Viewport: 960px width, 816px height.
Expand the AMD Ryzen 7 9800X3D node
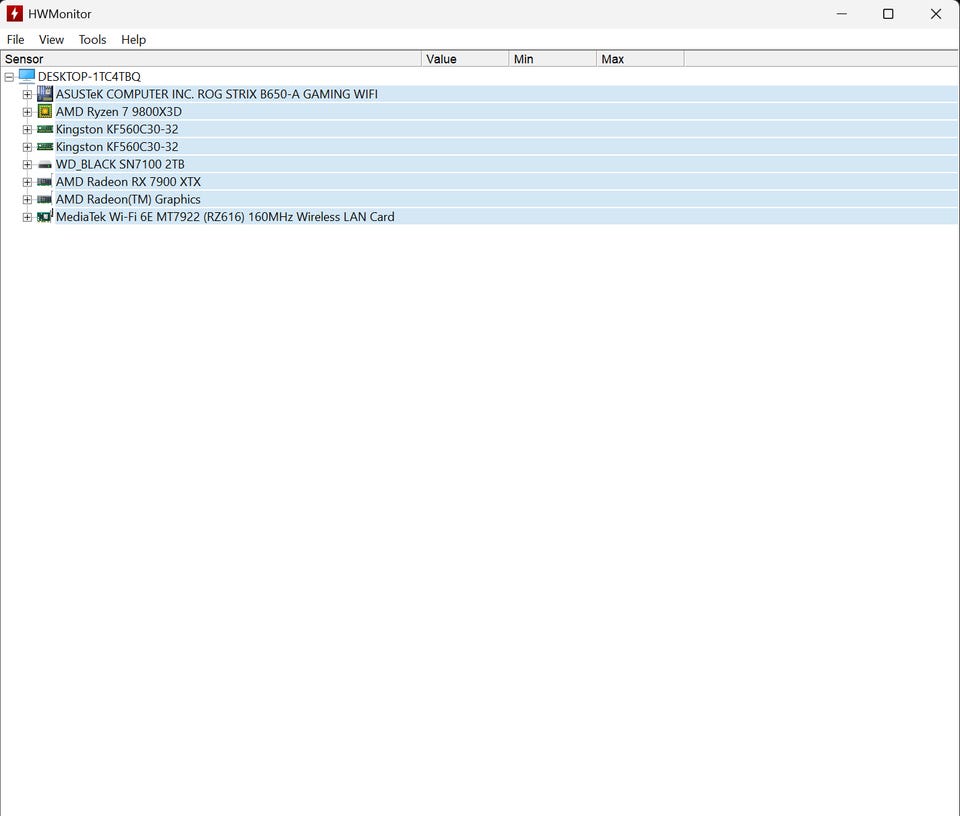(x=27, y=112)
